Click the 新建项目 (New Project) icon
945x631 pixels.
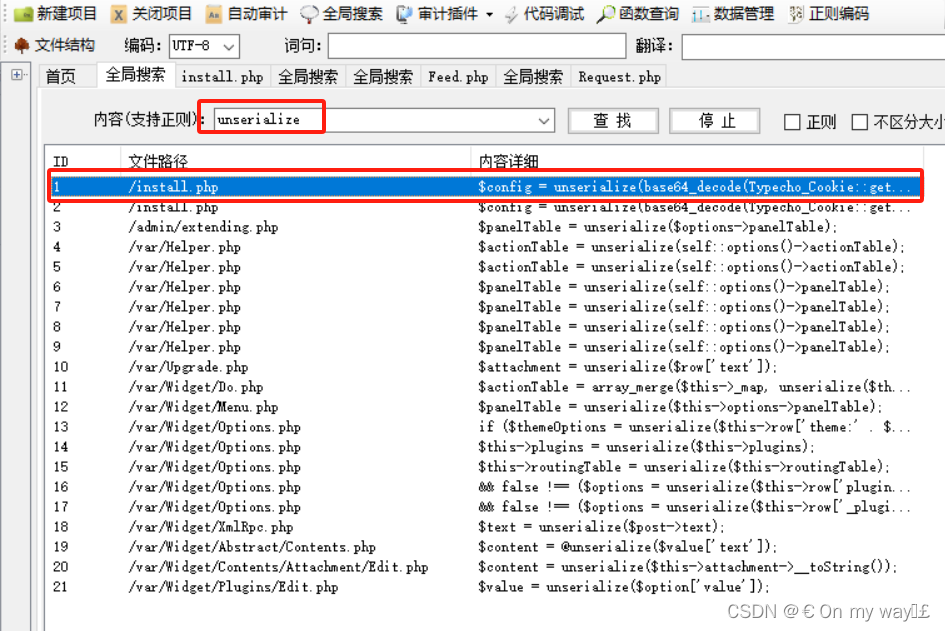51,14
